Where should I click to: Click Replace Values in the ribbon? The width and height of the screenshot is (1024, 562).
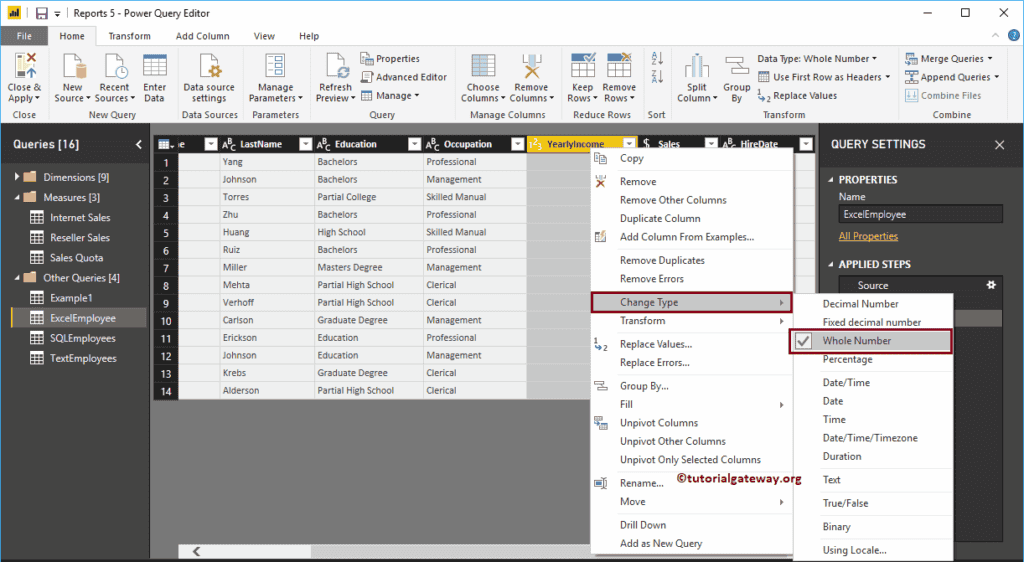(x=797, y=96)
